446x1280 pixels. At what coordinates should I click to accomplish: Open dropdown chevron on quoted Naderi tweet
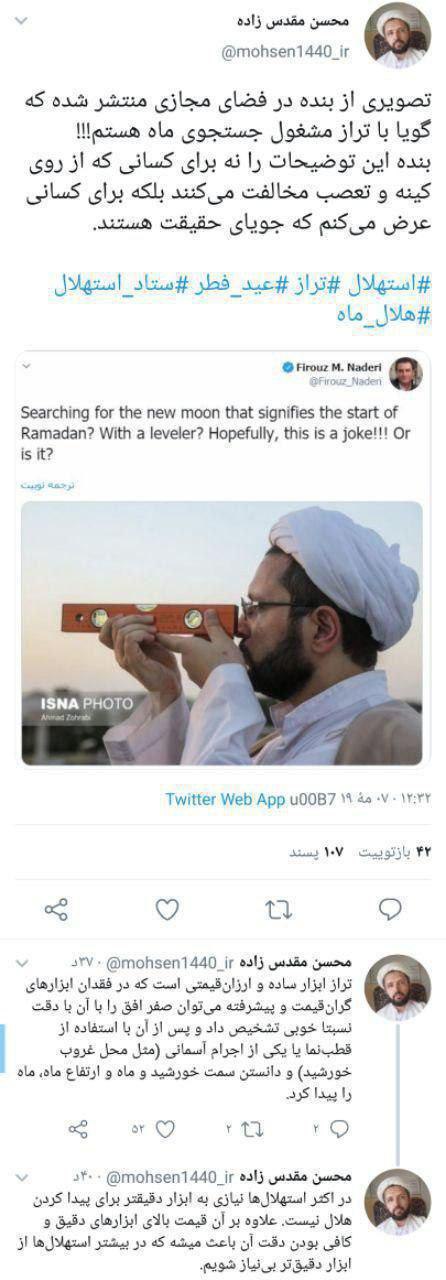[34, 368]
